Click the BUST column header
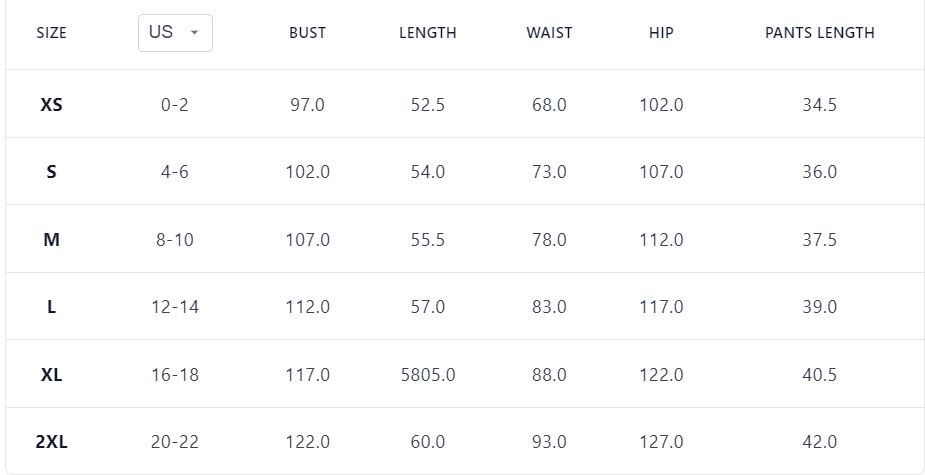 pyautogui.click(x=307, y=33)
